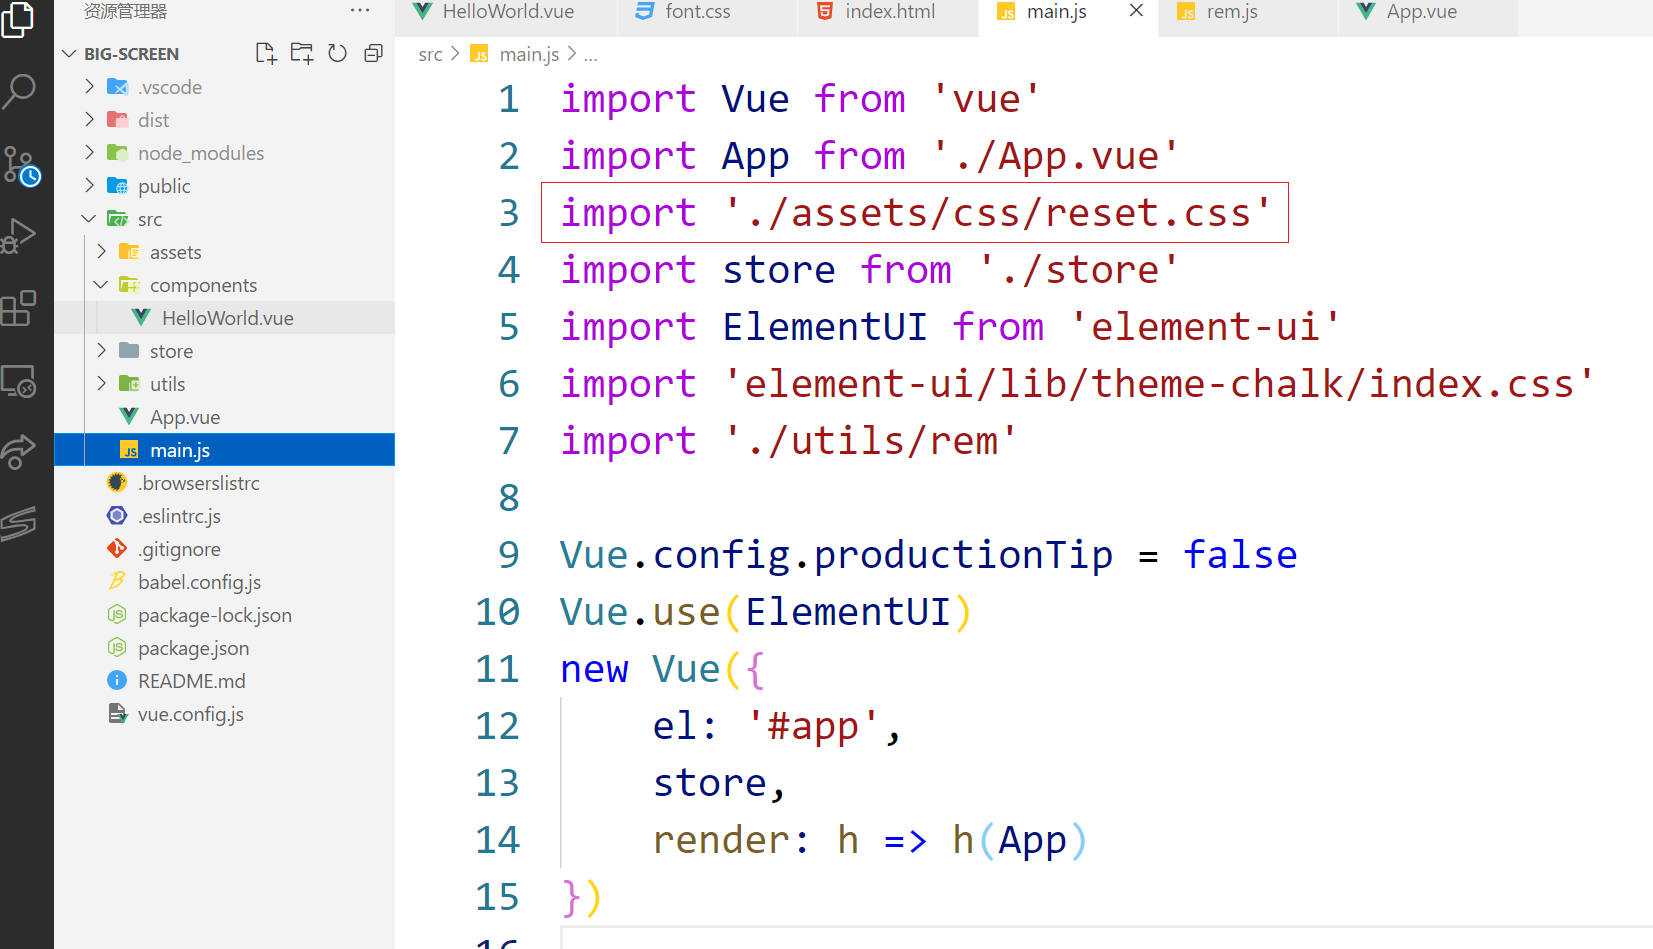Click the src breadcrumb segment
Viewport: 1653px width, 949px height.
pyautogui.click(x=430, y=54)
